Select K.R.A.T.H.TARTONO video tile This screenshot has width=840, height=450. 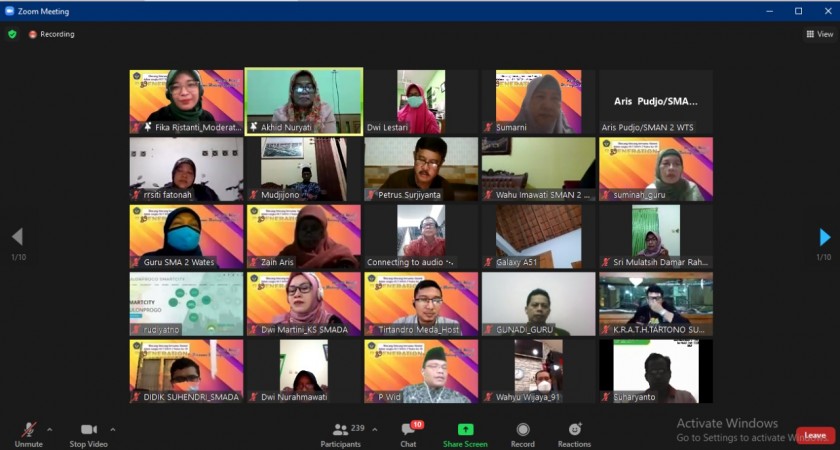(x=656, y=304)
